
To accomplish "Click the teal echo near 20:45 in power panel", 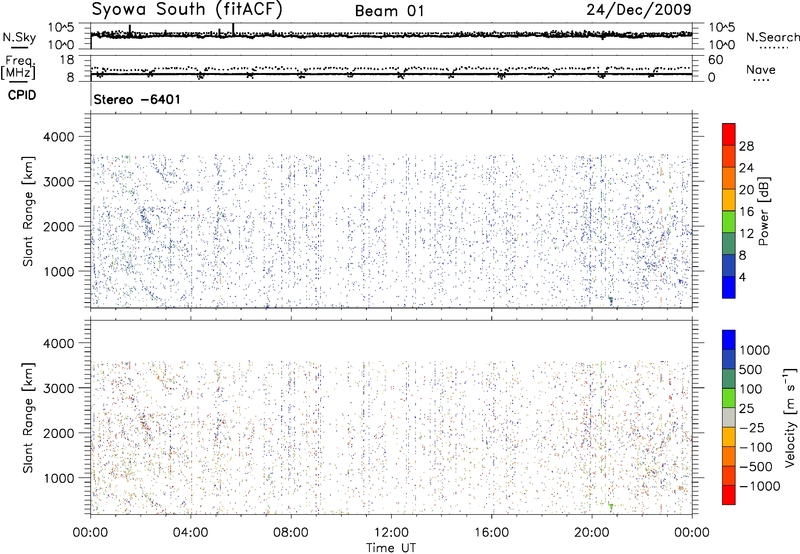I will pos(611,300).
